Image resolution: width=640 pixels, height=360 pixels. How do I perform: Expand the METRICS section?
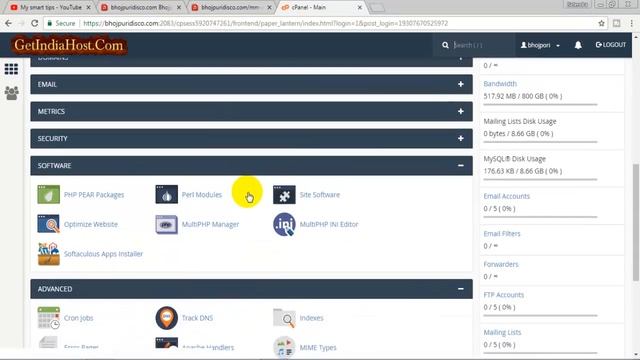click(251, 111)
